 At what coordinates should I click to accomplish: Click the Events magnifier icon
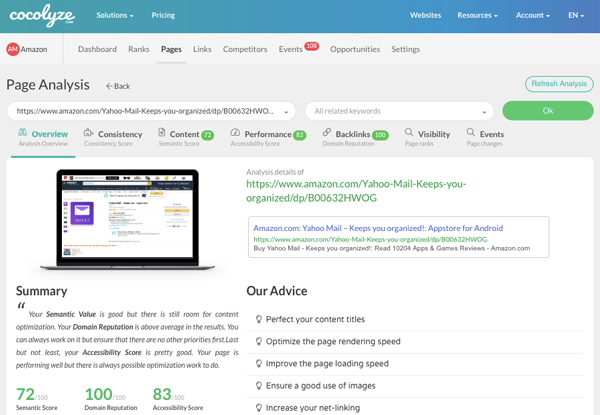pos(471,132)
